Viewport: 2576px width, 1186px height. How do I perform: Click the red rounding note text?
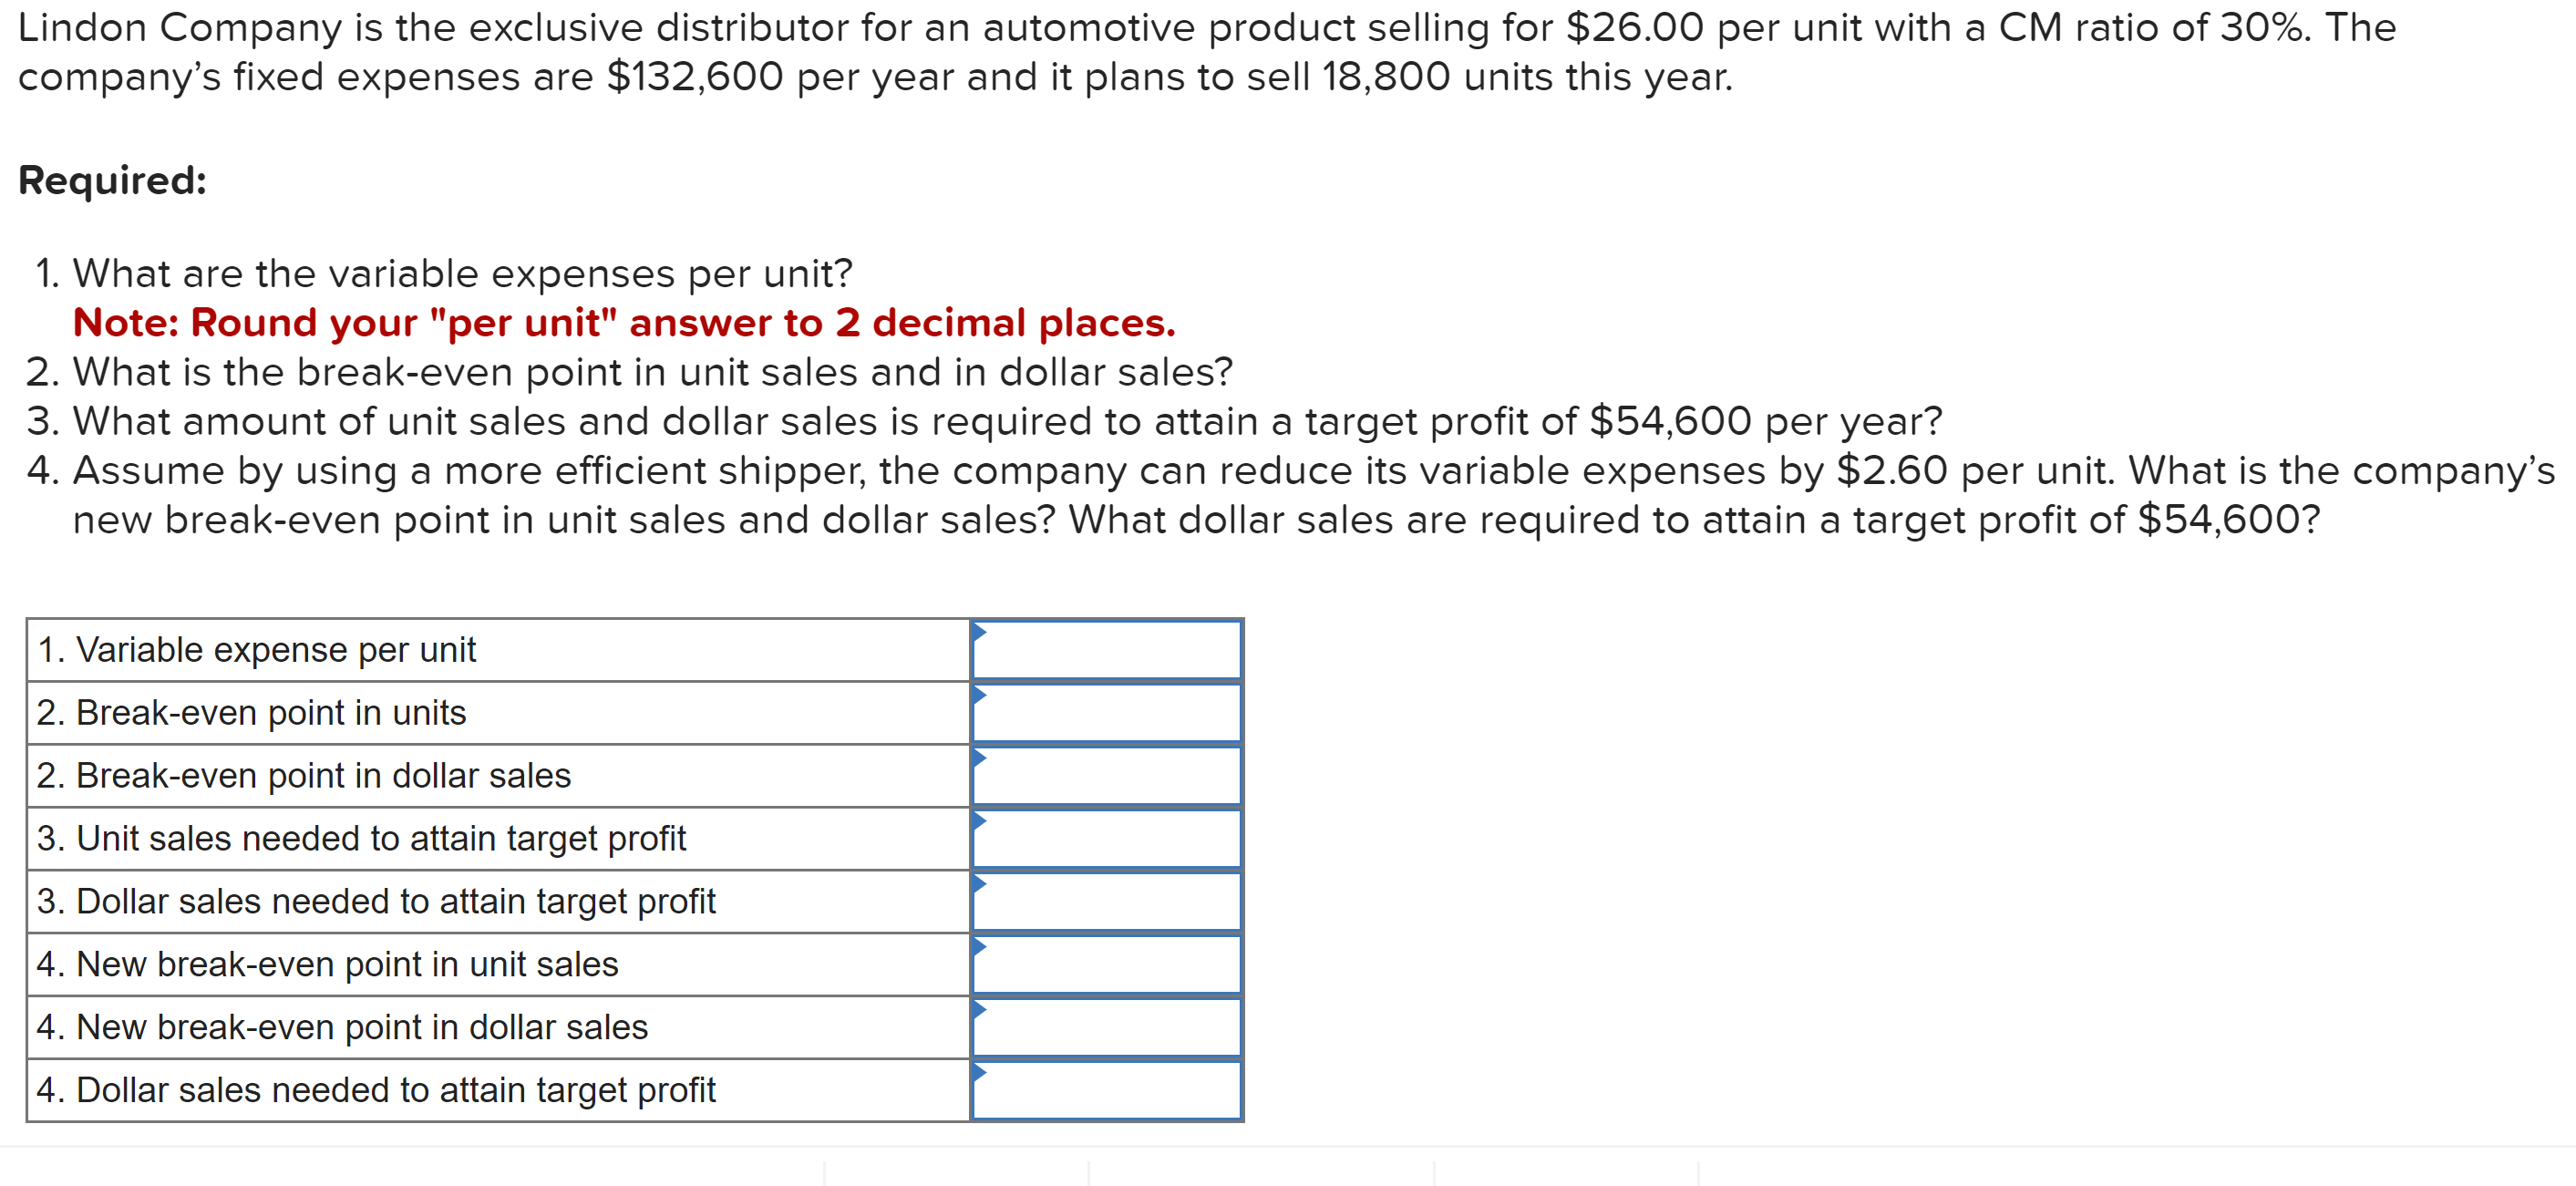(x=625, y=323)
